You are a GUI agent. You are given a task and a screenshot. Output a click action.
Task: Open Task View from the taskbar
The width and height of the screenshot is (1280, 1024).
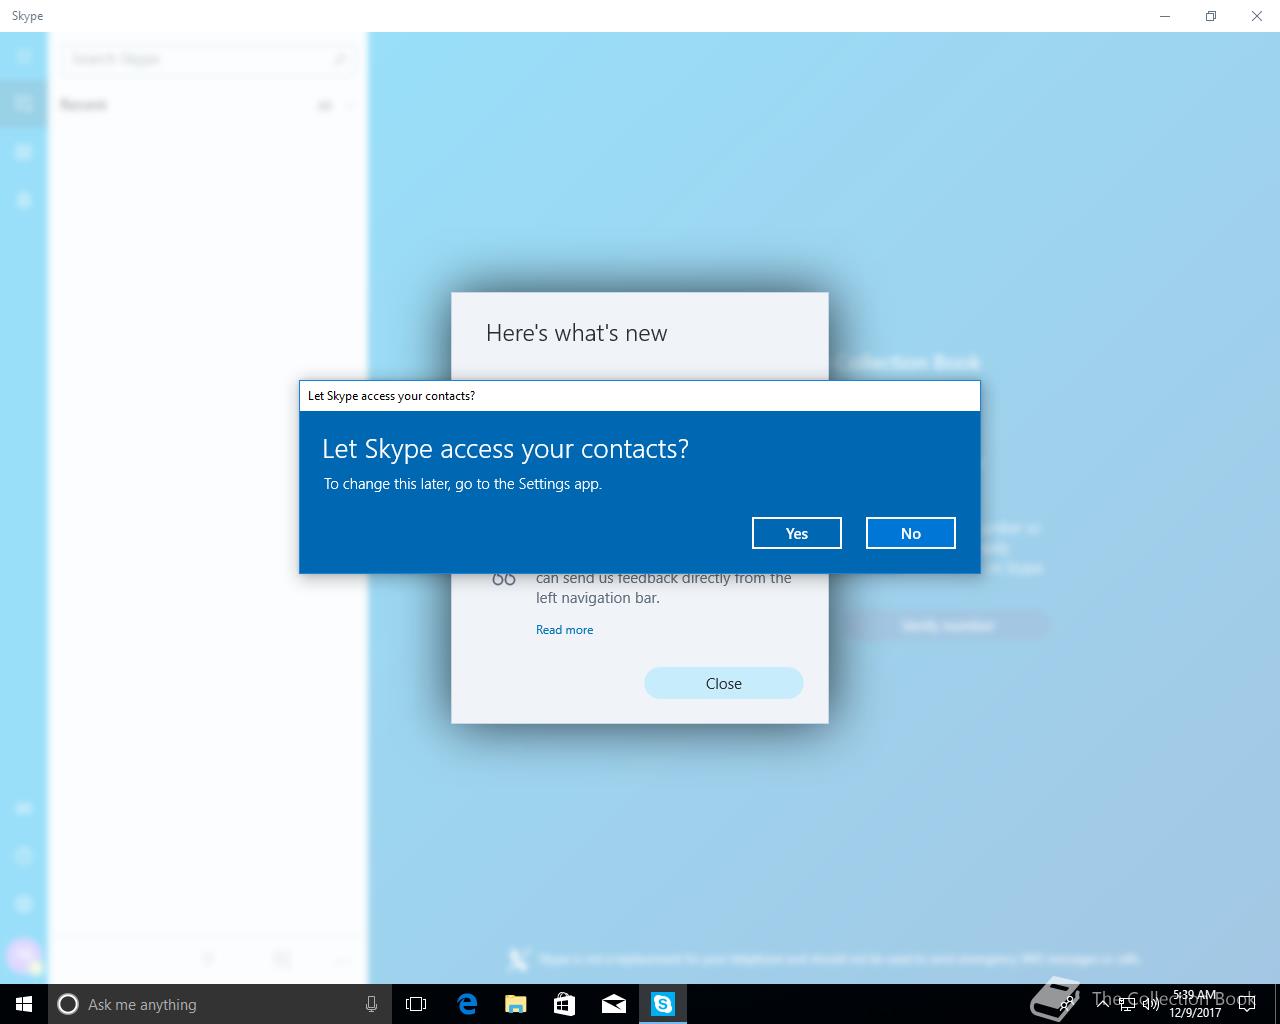tap(416, 1004)
